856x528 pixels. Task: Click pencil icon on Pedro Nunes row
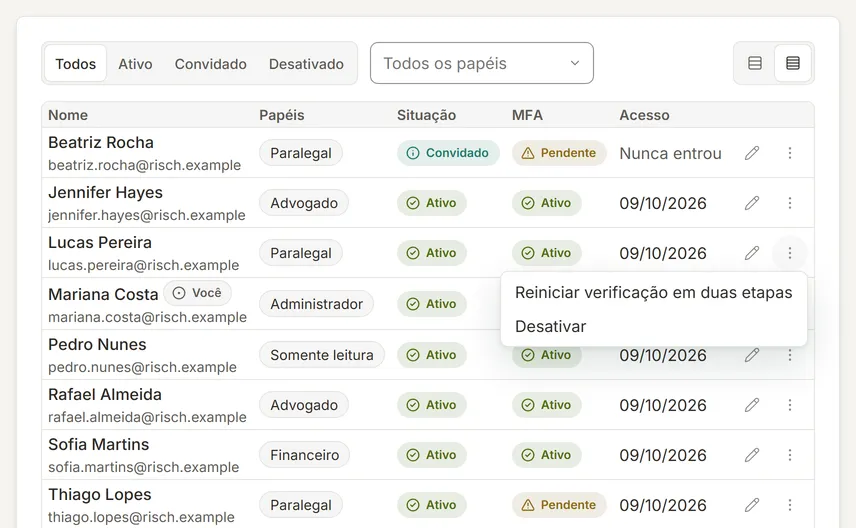pos(752,355)
